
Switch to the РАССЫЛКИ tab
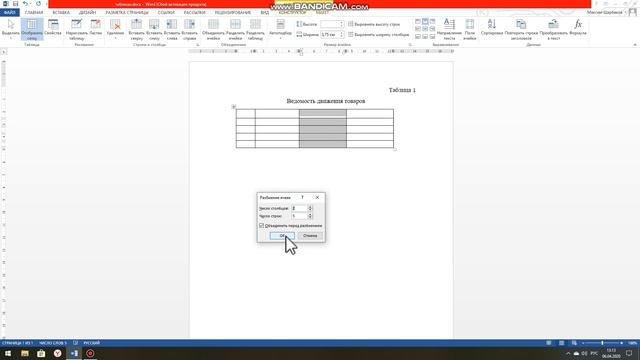pos(195,13)
